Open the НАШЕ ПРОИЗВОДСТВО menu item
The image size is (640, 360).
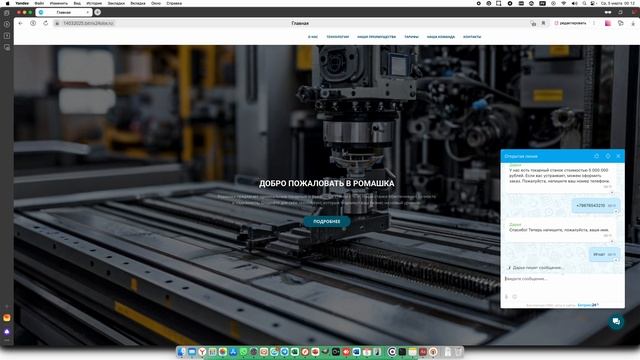[376, 37]
